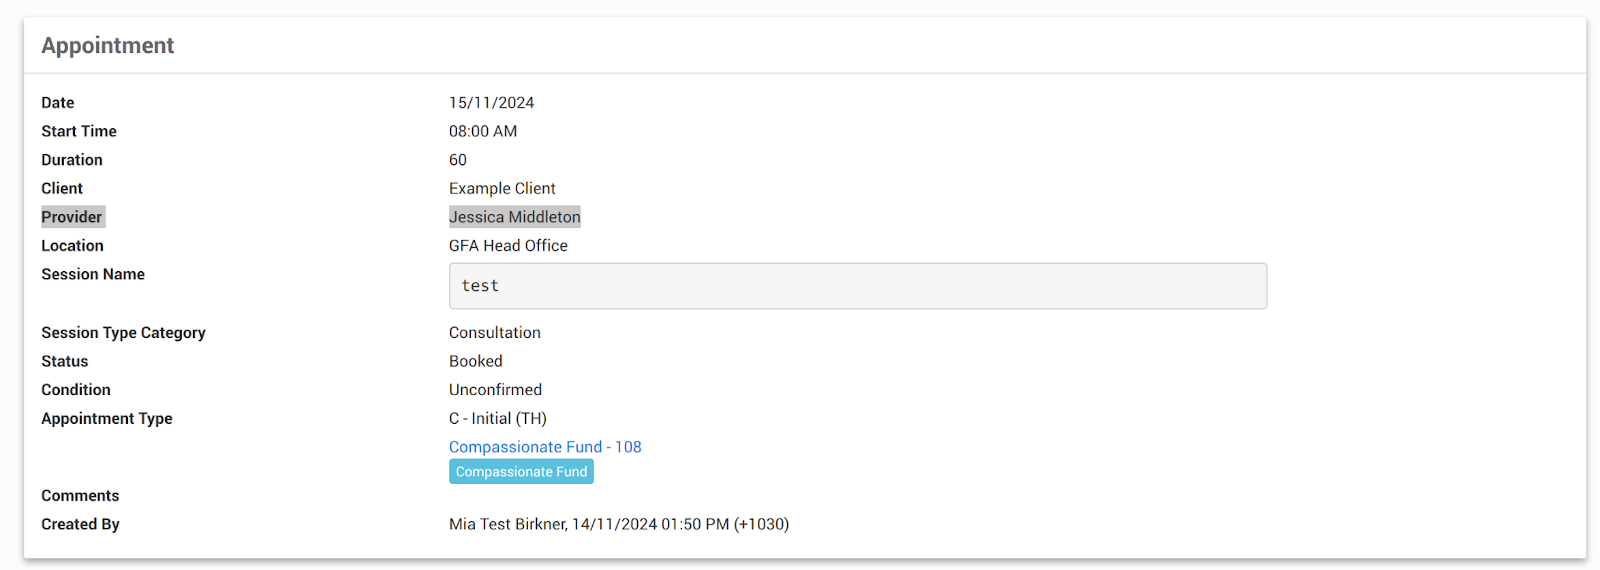Click inside the Session Name text field
1600x570 pixels.
click(857, 286)
